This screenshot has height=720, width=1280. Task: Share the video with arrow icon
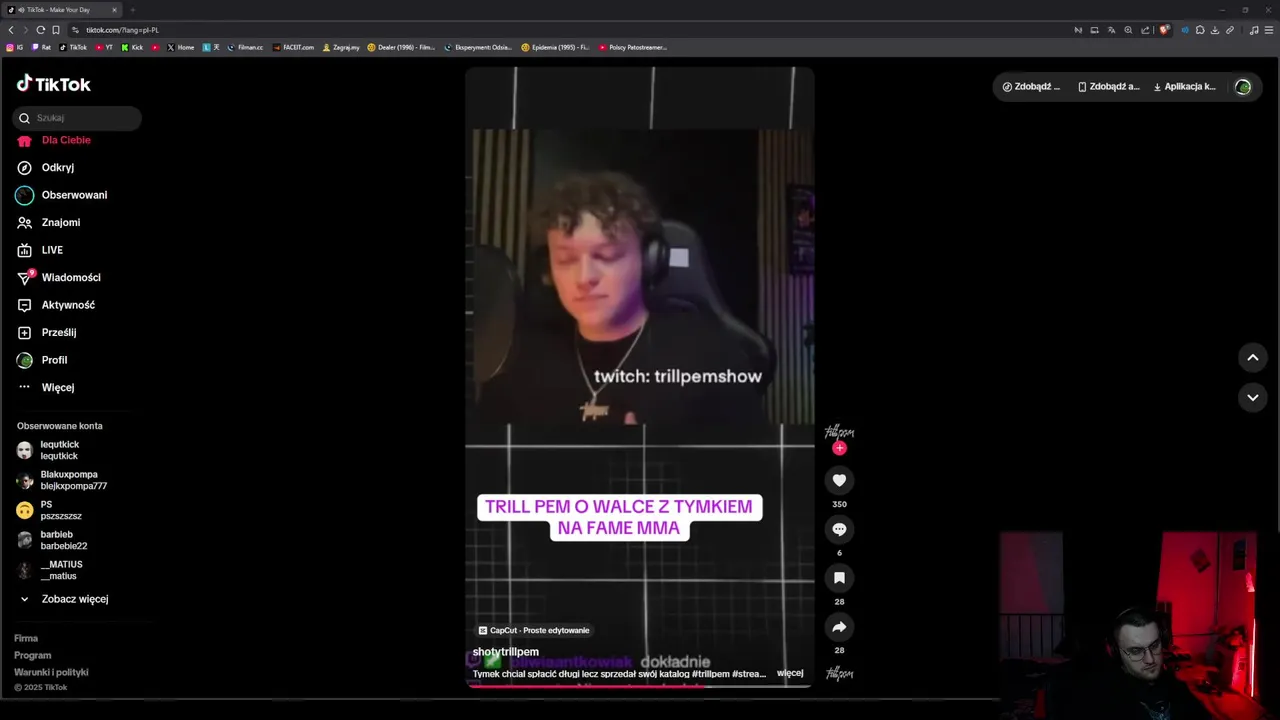click(x=839, y=627)
